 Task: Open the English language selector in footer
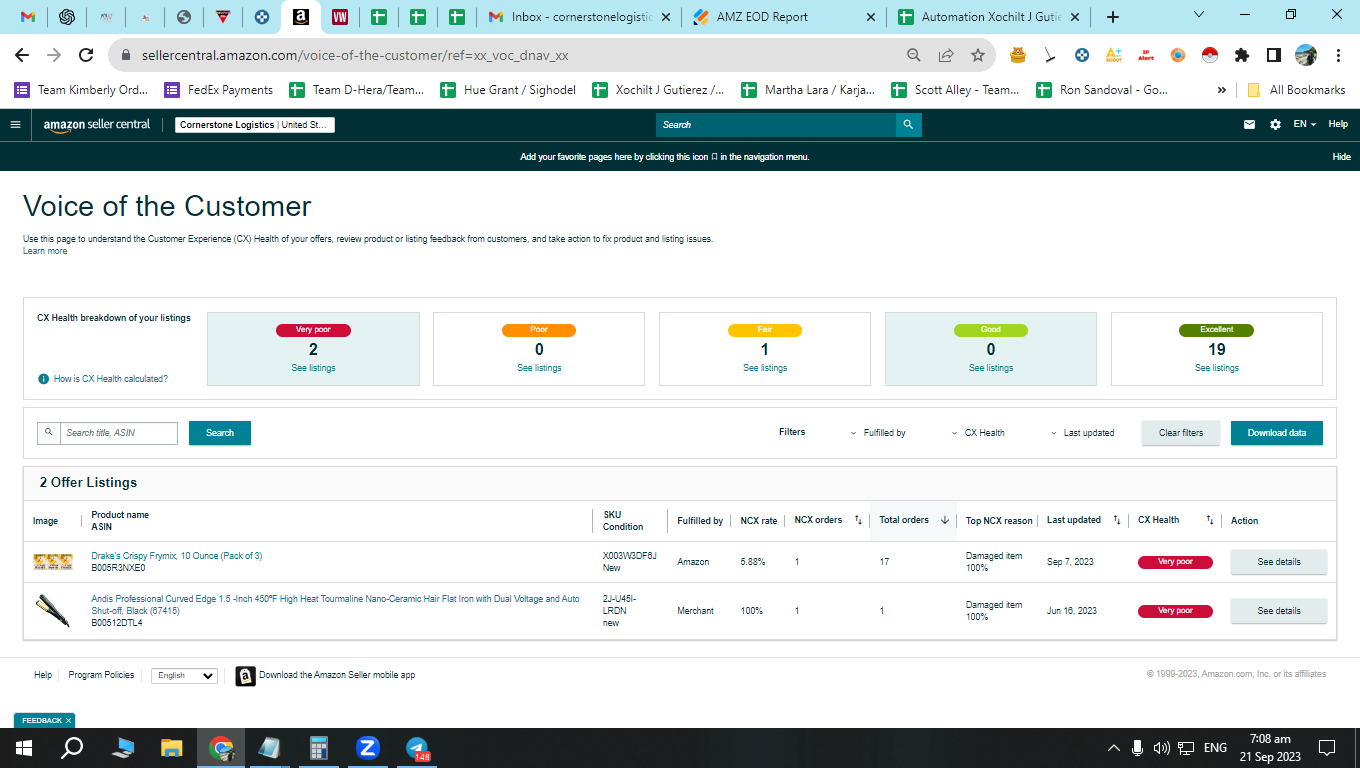[184, 675]
